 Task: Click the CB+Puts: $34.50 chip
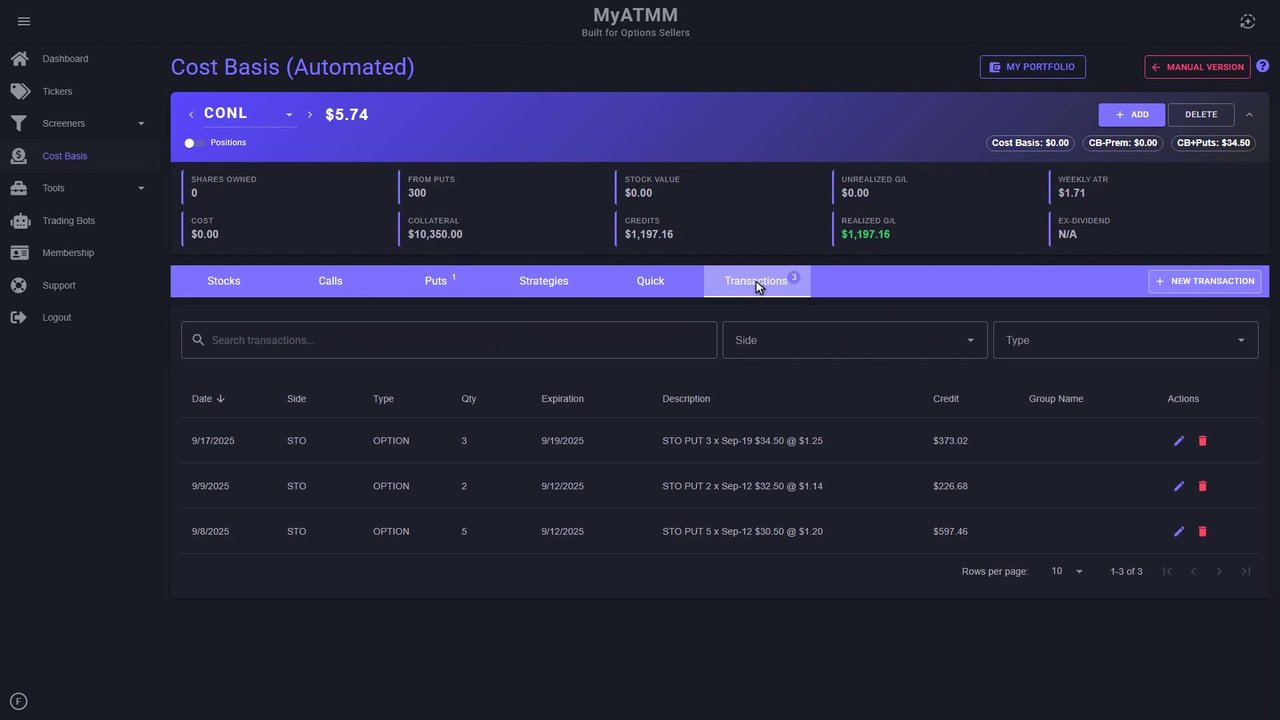1213,143
